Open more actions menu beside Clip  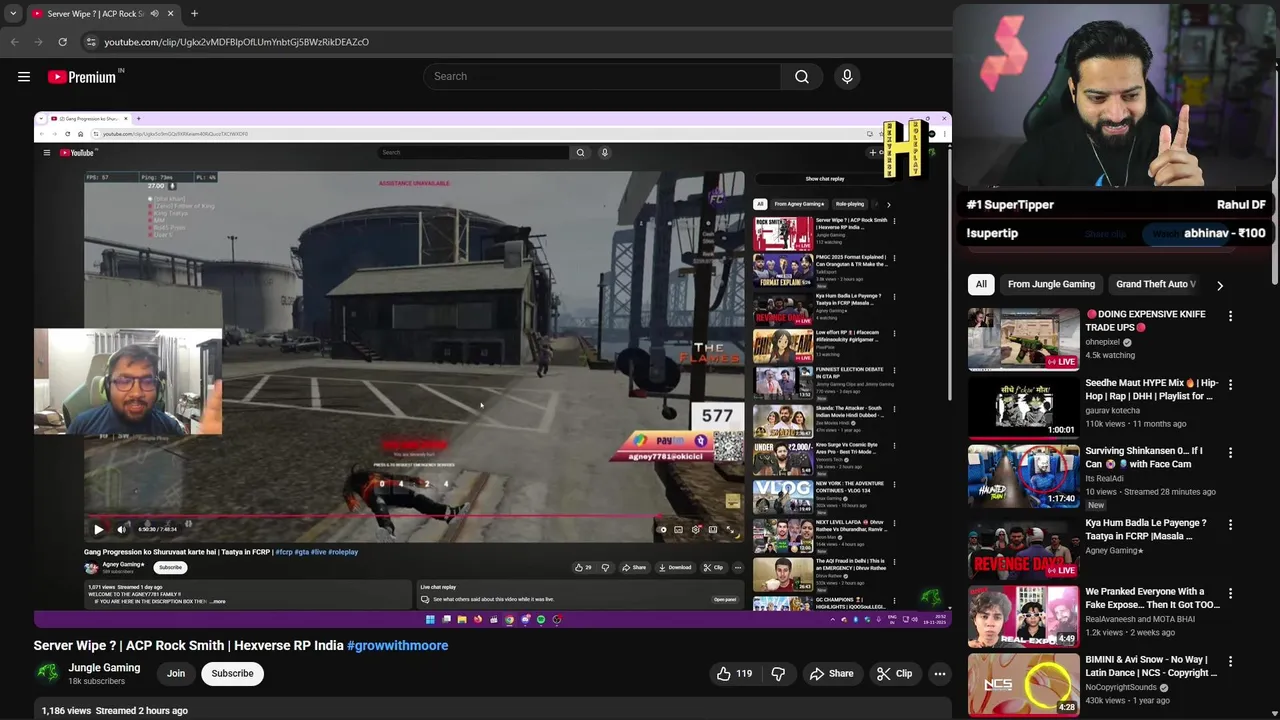coord(940,674)
